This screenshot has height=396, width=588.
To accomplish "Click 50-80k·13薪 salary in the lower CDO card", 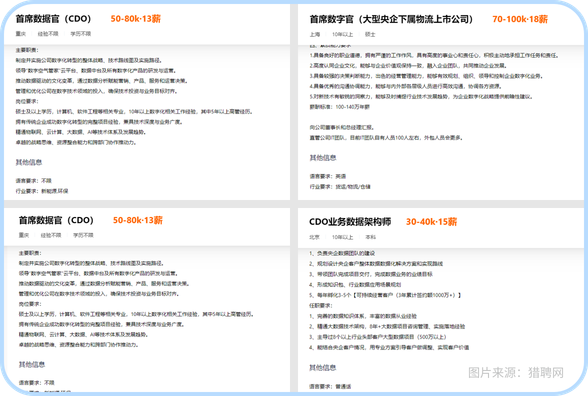I will point(138,220).
